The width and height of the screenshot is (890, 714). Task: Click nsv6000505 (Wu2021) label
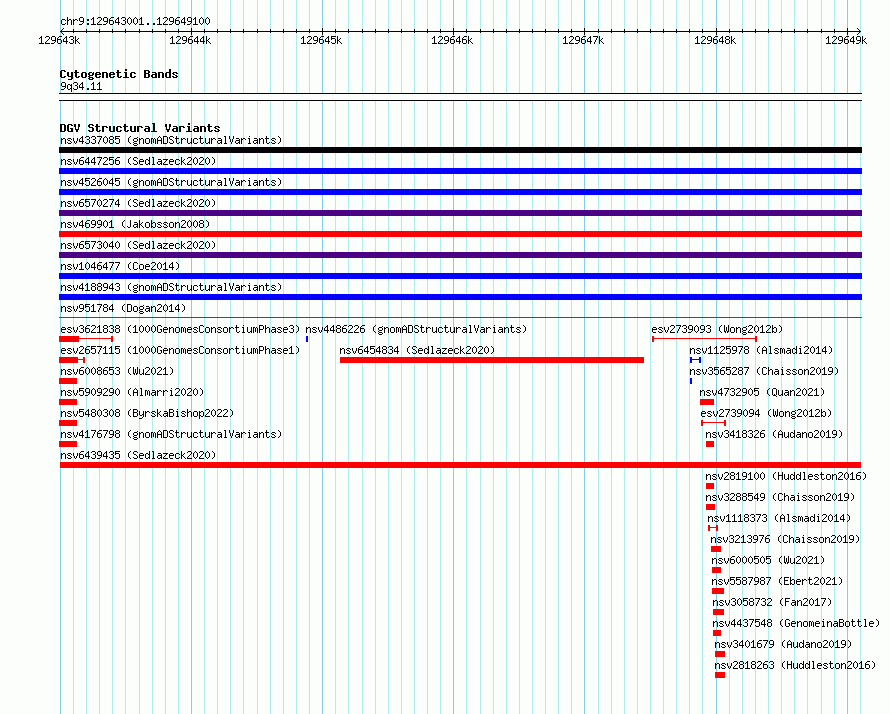[769, 560]
